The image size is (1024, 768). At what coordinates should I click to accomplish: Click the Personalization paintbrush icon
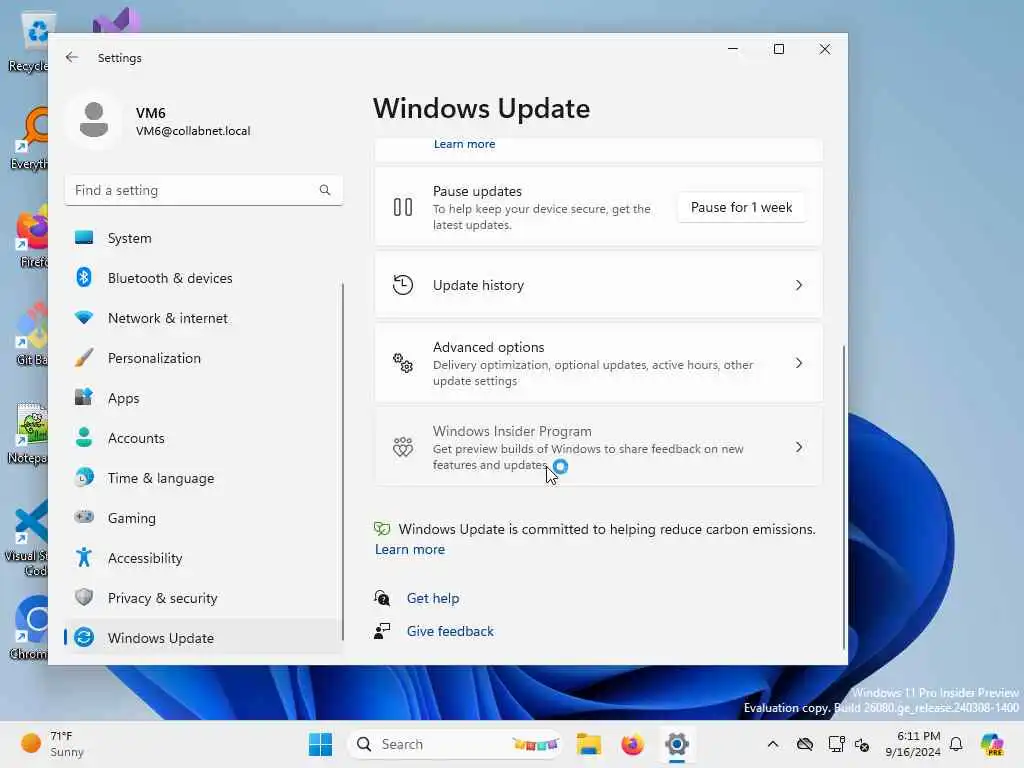click(x=84, y=358)
